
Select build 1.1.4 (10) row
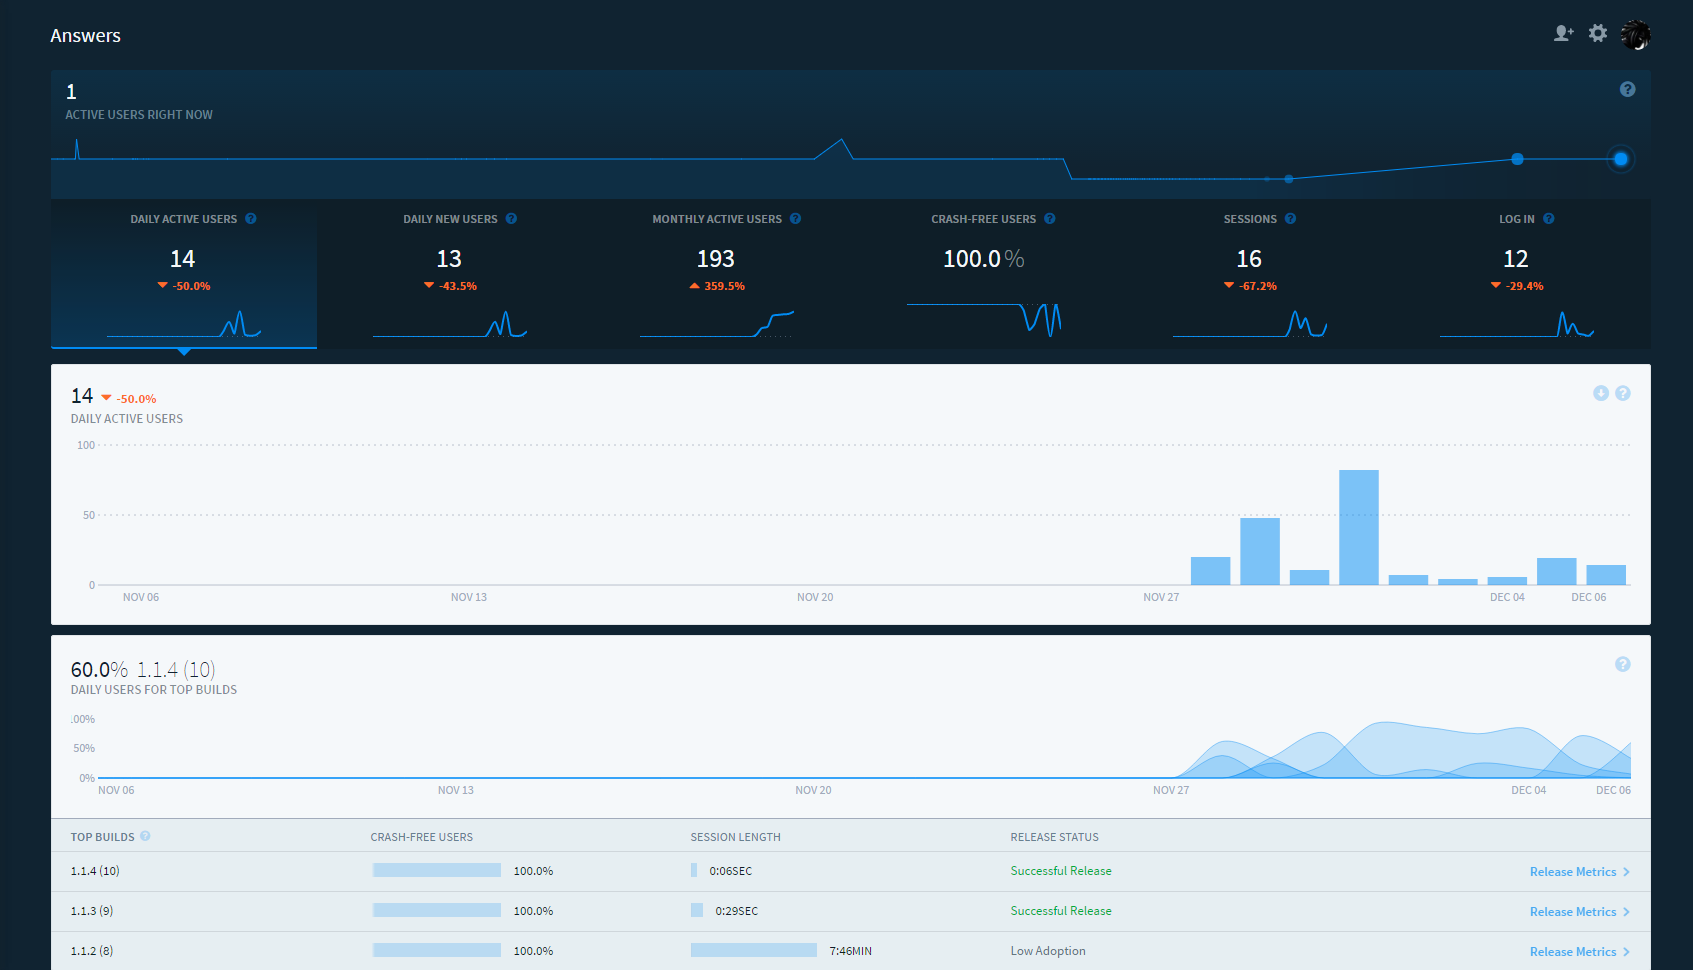coord(95,871)
